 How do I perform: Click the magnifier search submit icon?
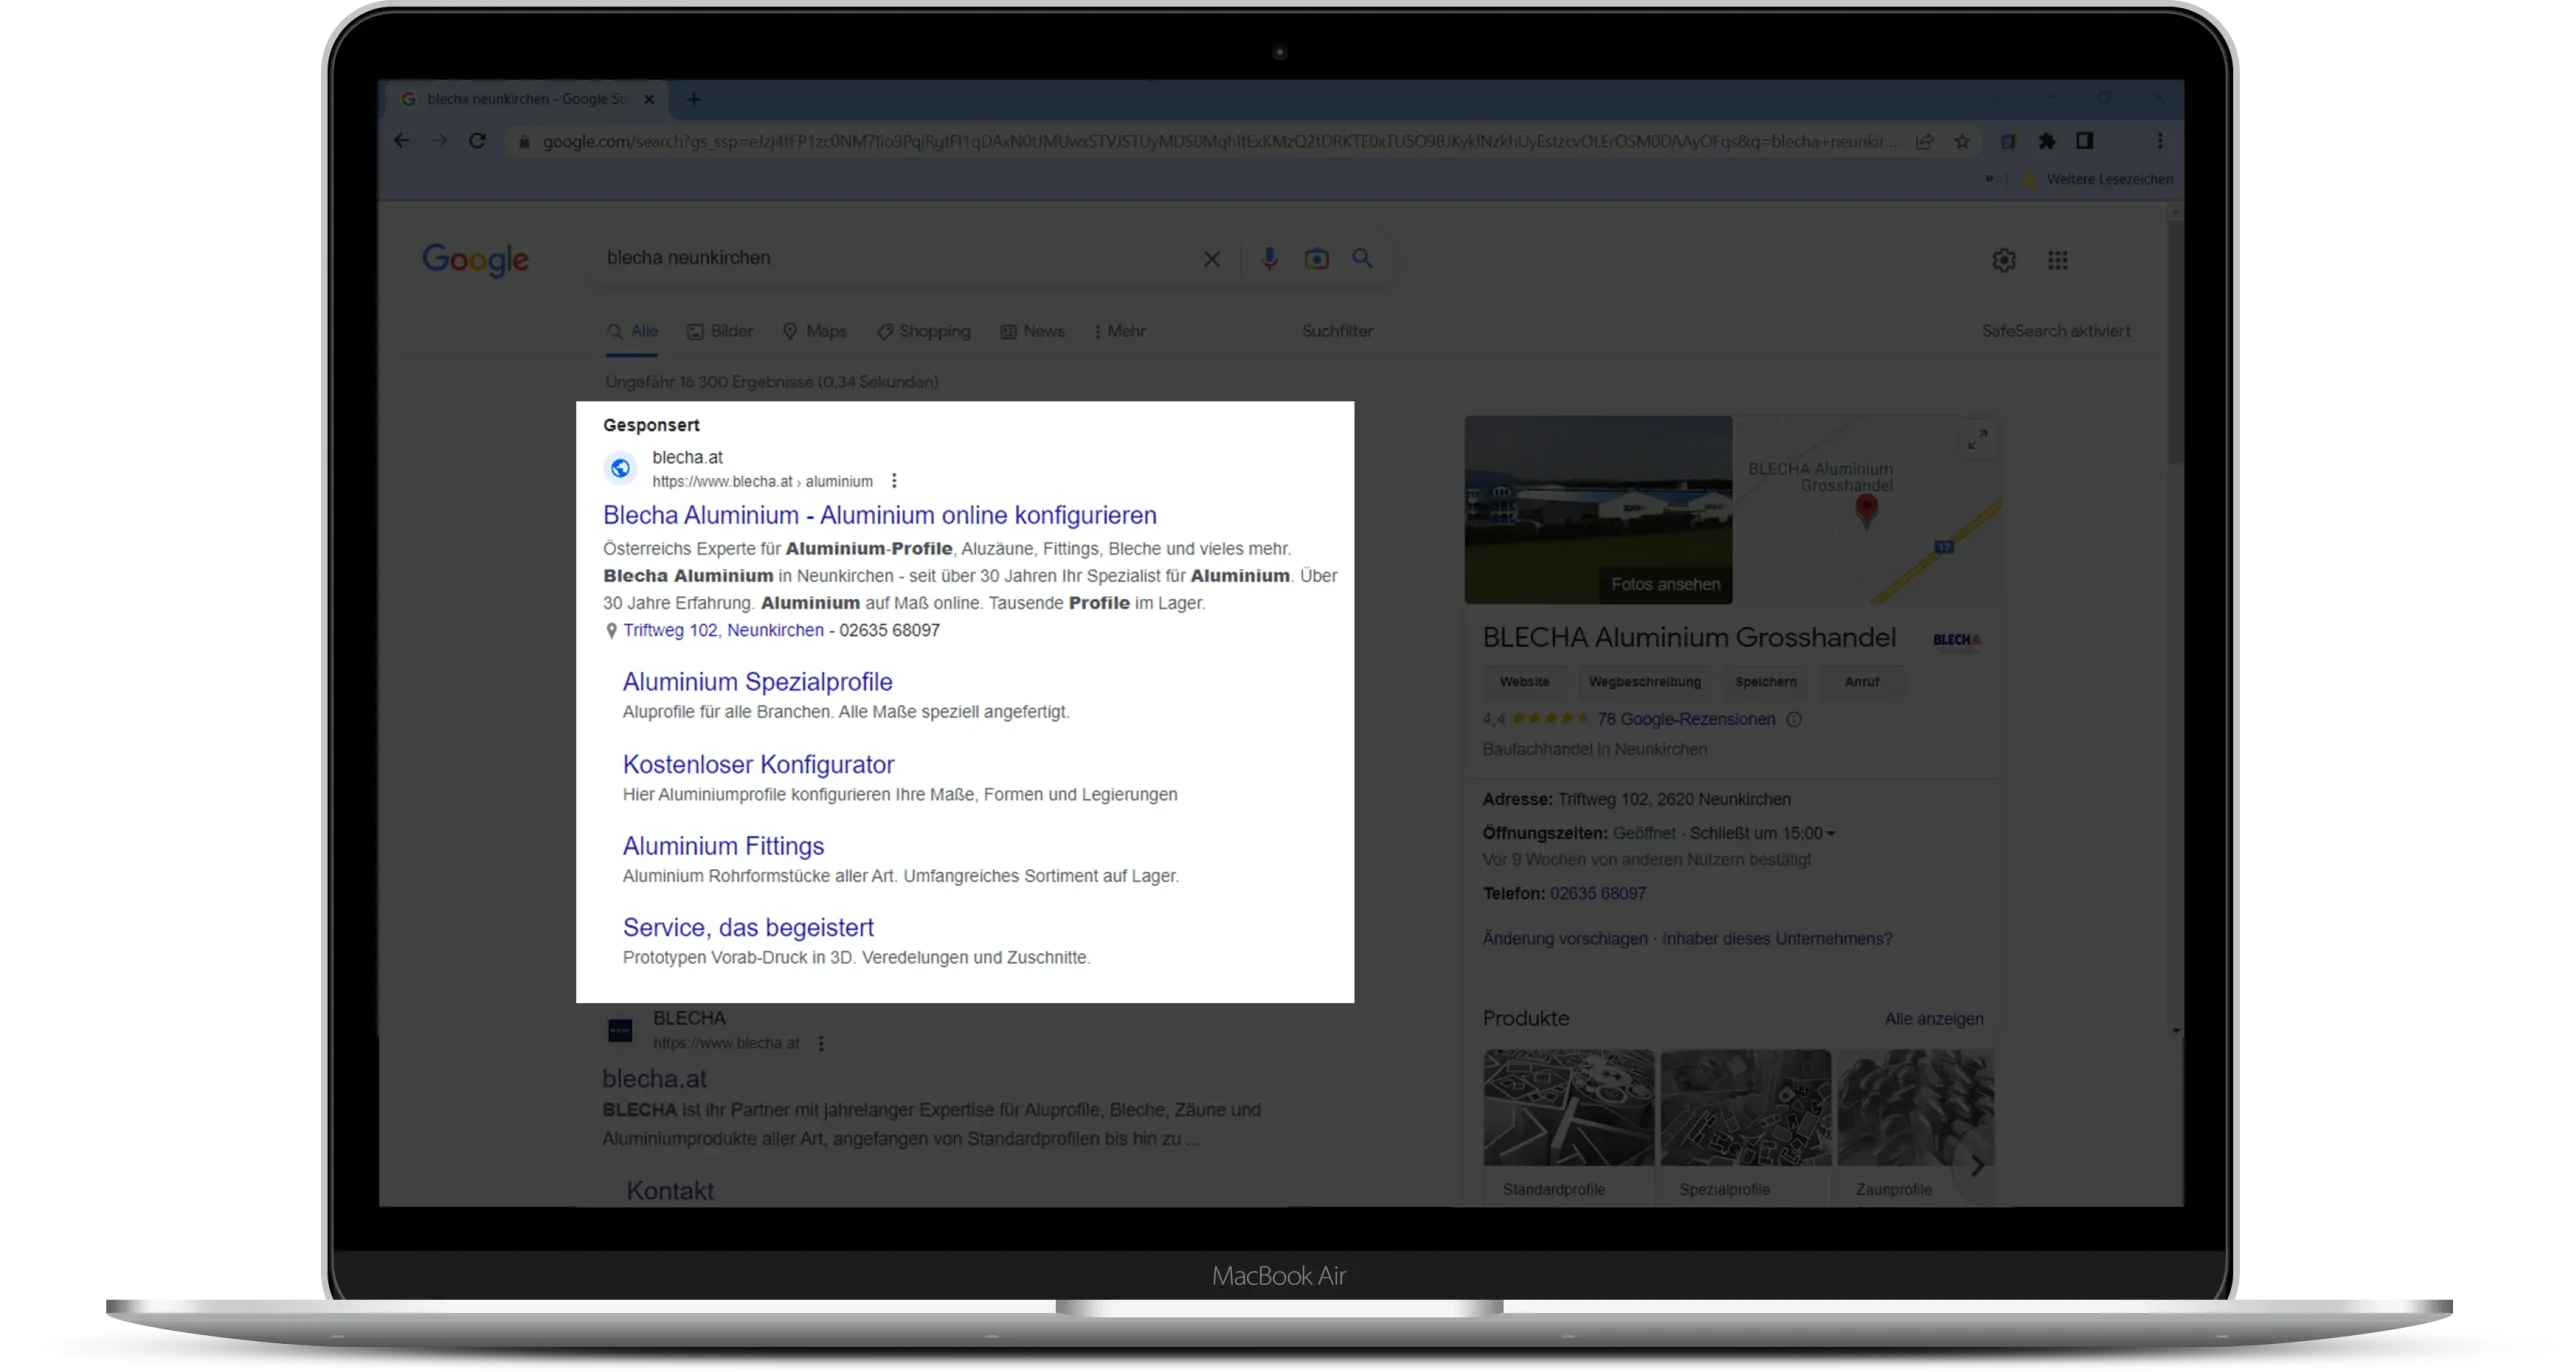point(1362,258)
